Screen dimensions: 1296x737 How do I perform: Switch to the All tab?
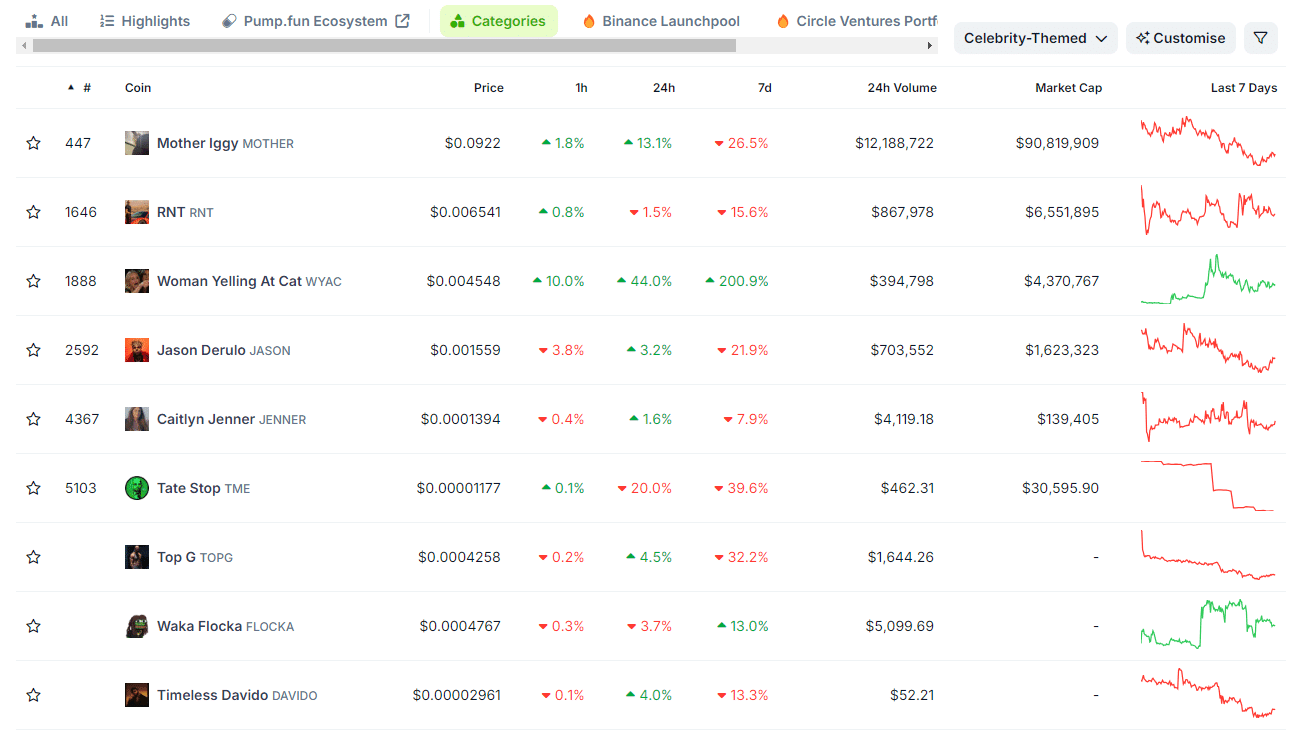(47, 21)
